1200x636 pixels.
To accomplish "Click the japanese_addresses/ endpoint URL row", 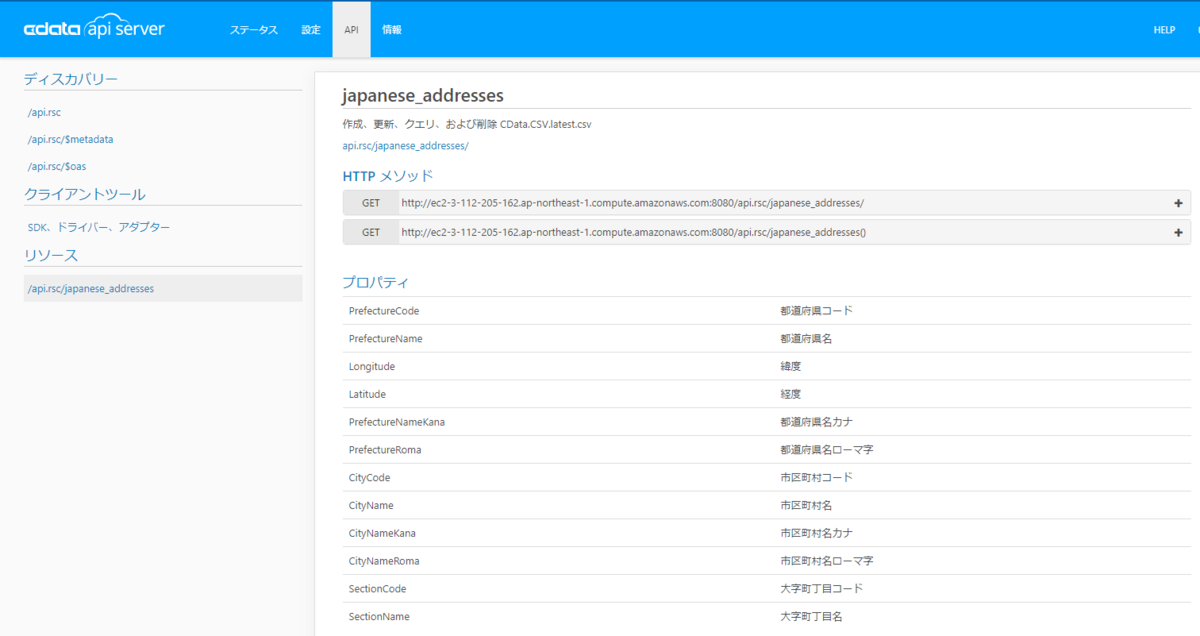I will click(767, 203).
